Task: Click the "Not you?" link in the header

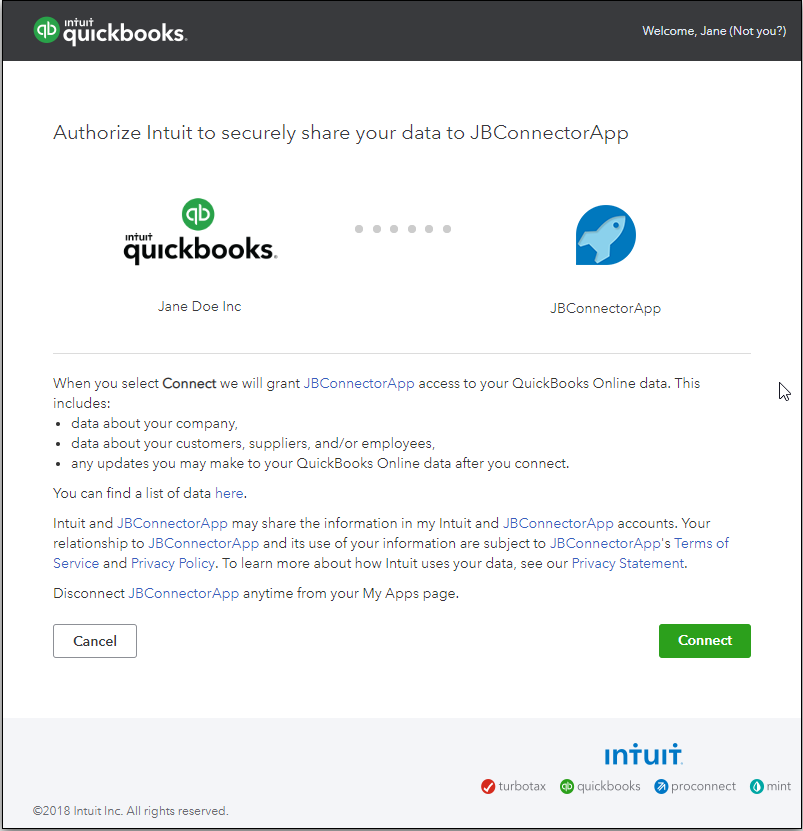Action: click(757, 31)
